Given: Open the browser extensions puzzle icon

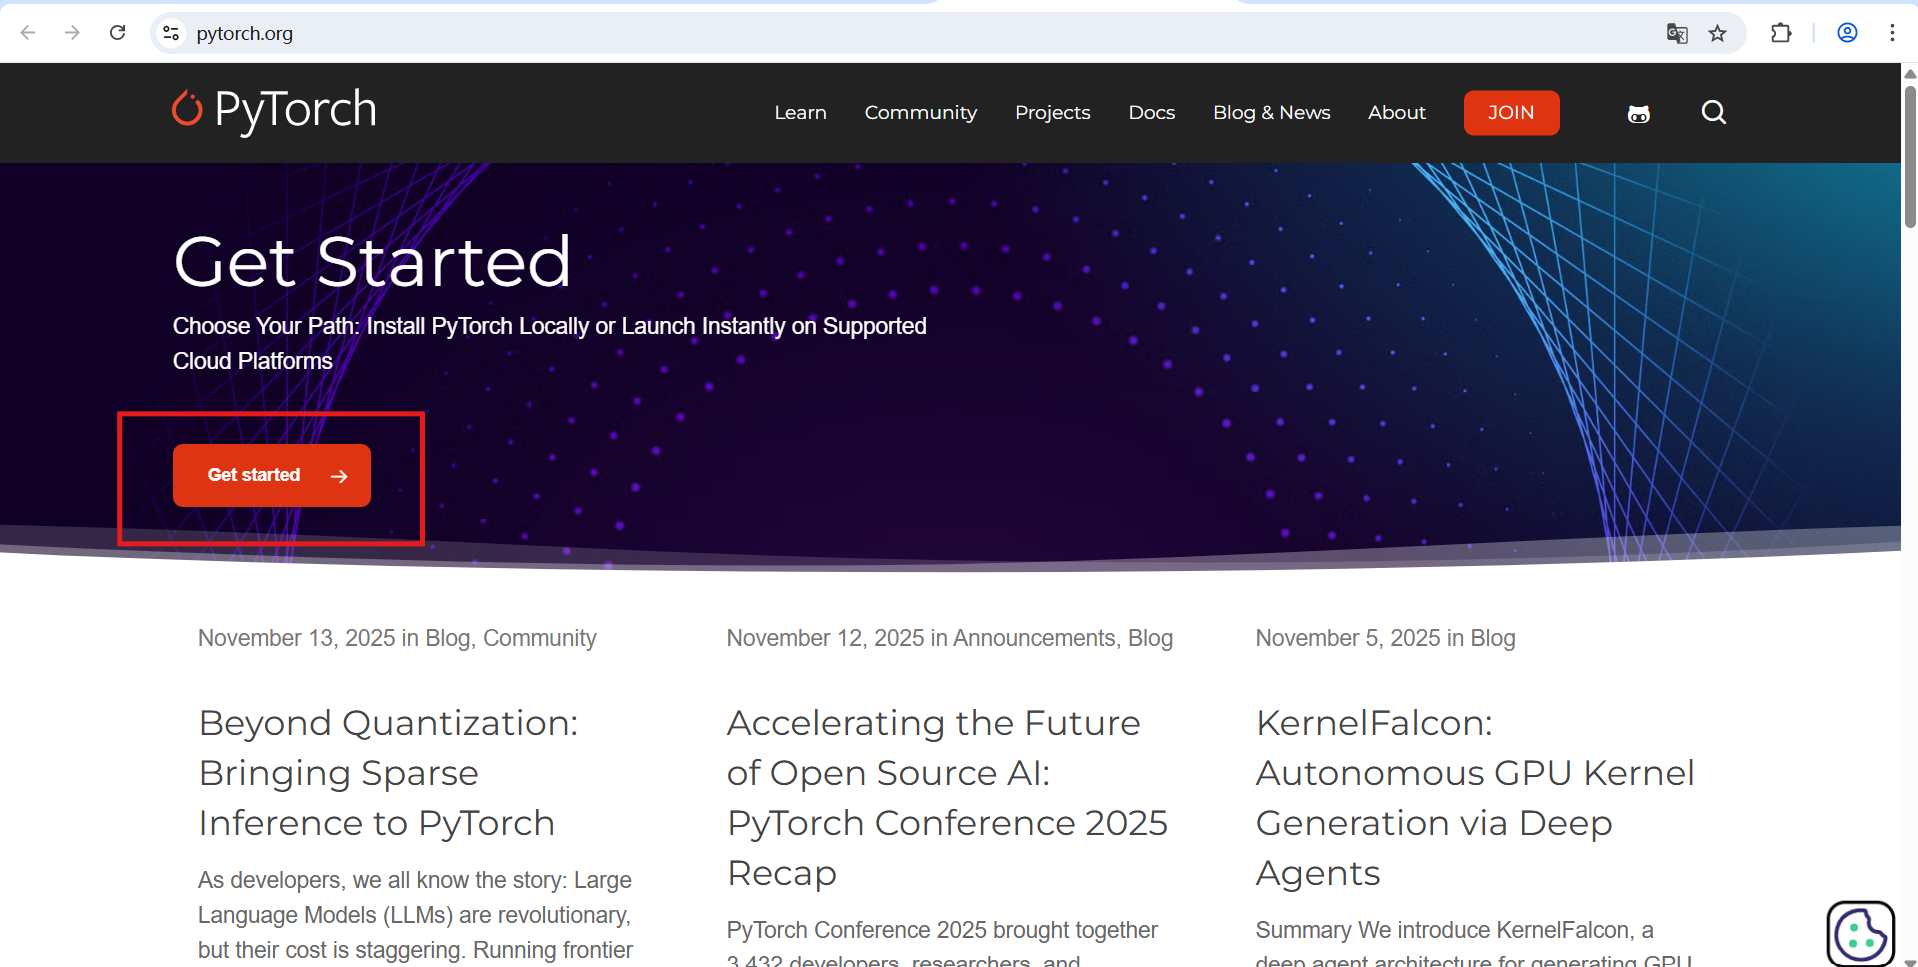Looking at the screenshot, I should (x=1781, y=33).
